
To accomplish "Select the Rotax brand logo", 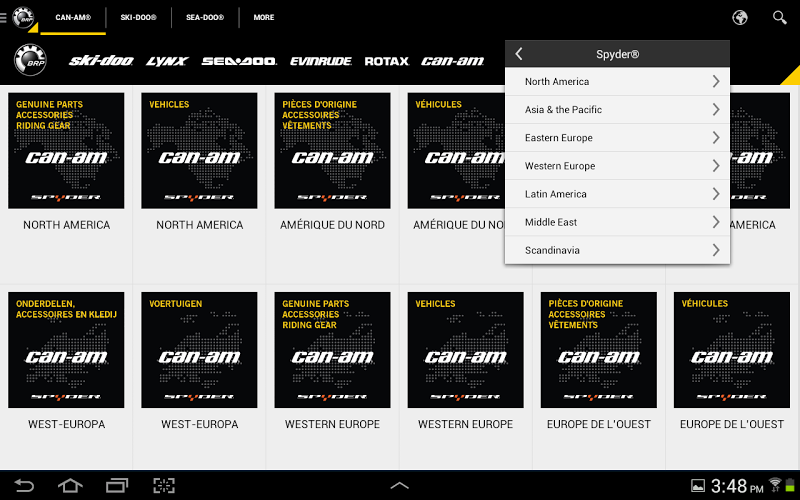I will tap(387, 61).
